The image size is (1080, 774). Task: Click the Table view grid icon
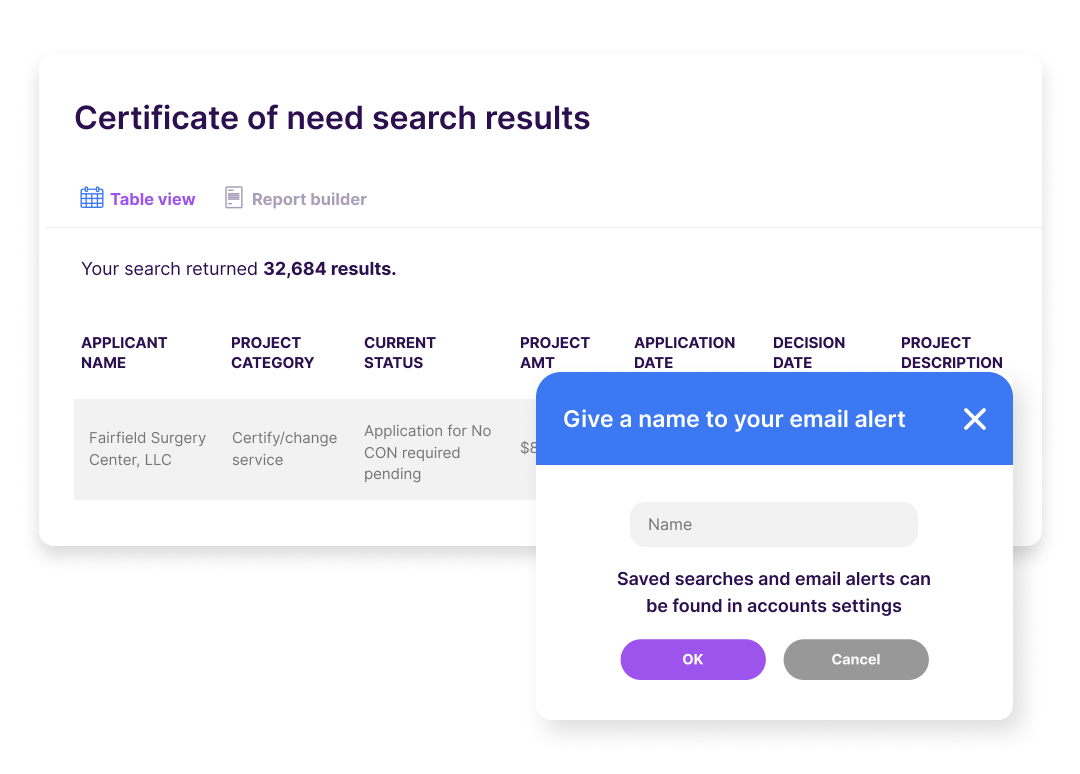[92, 198]
